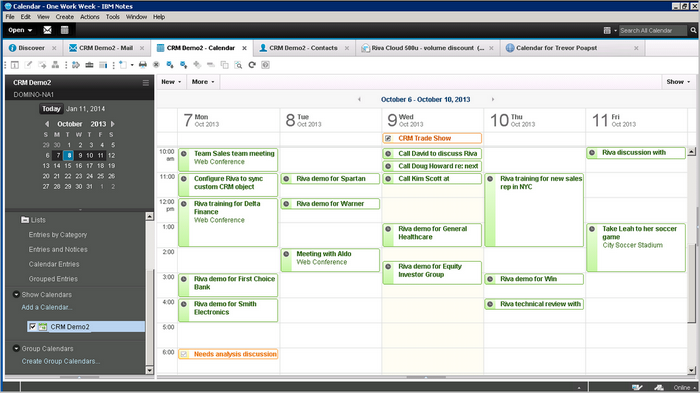Uncheck the CRM Demo2 calendar checkbox
The width and height of the screenshot is (700, 393).
click(x=33, y=327)
